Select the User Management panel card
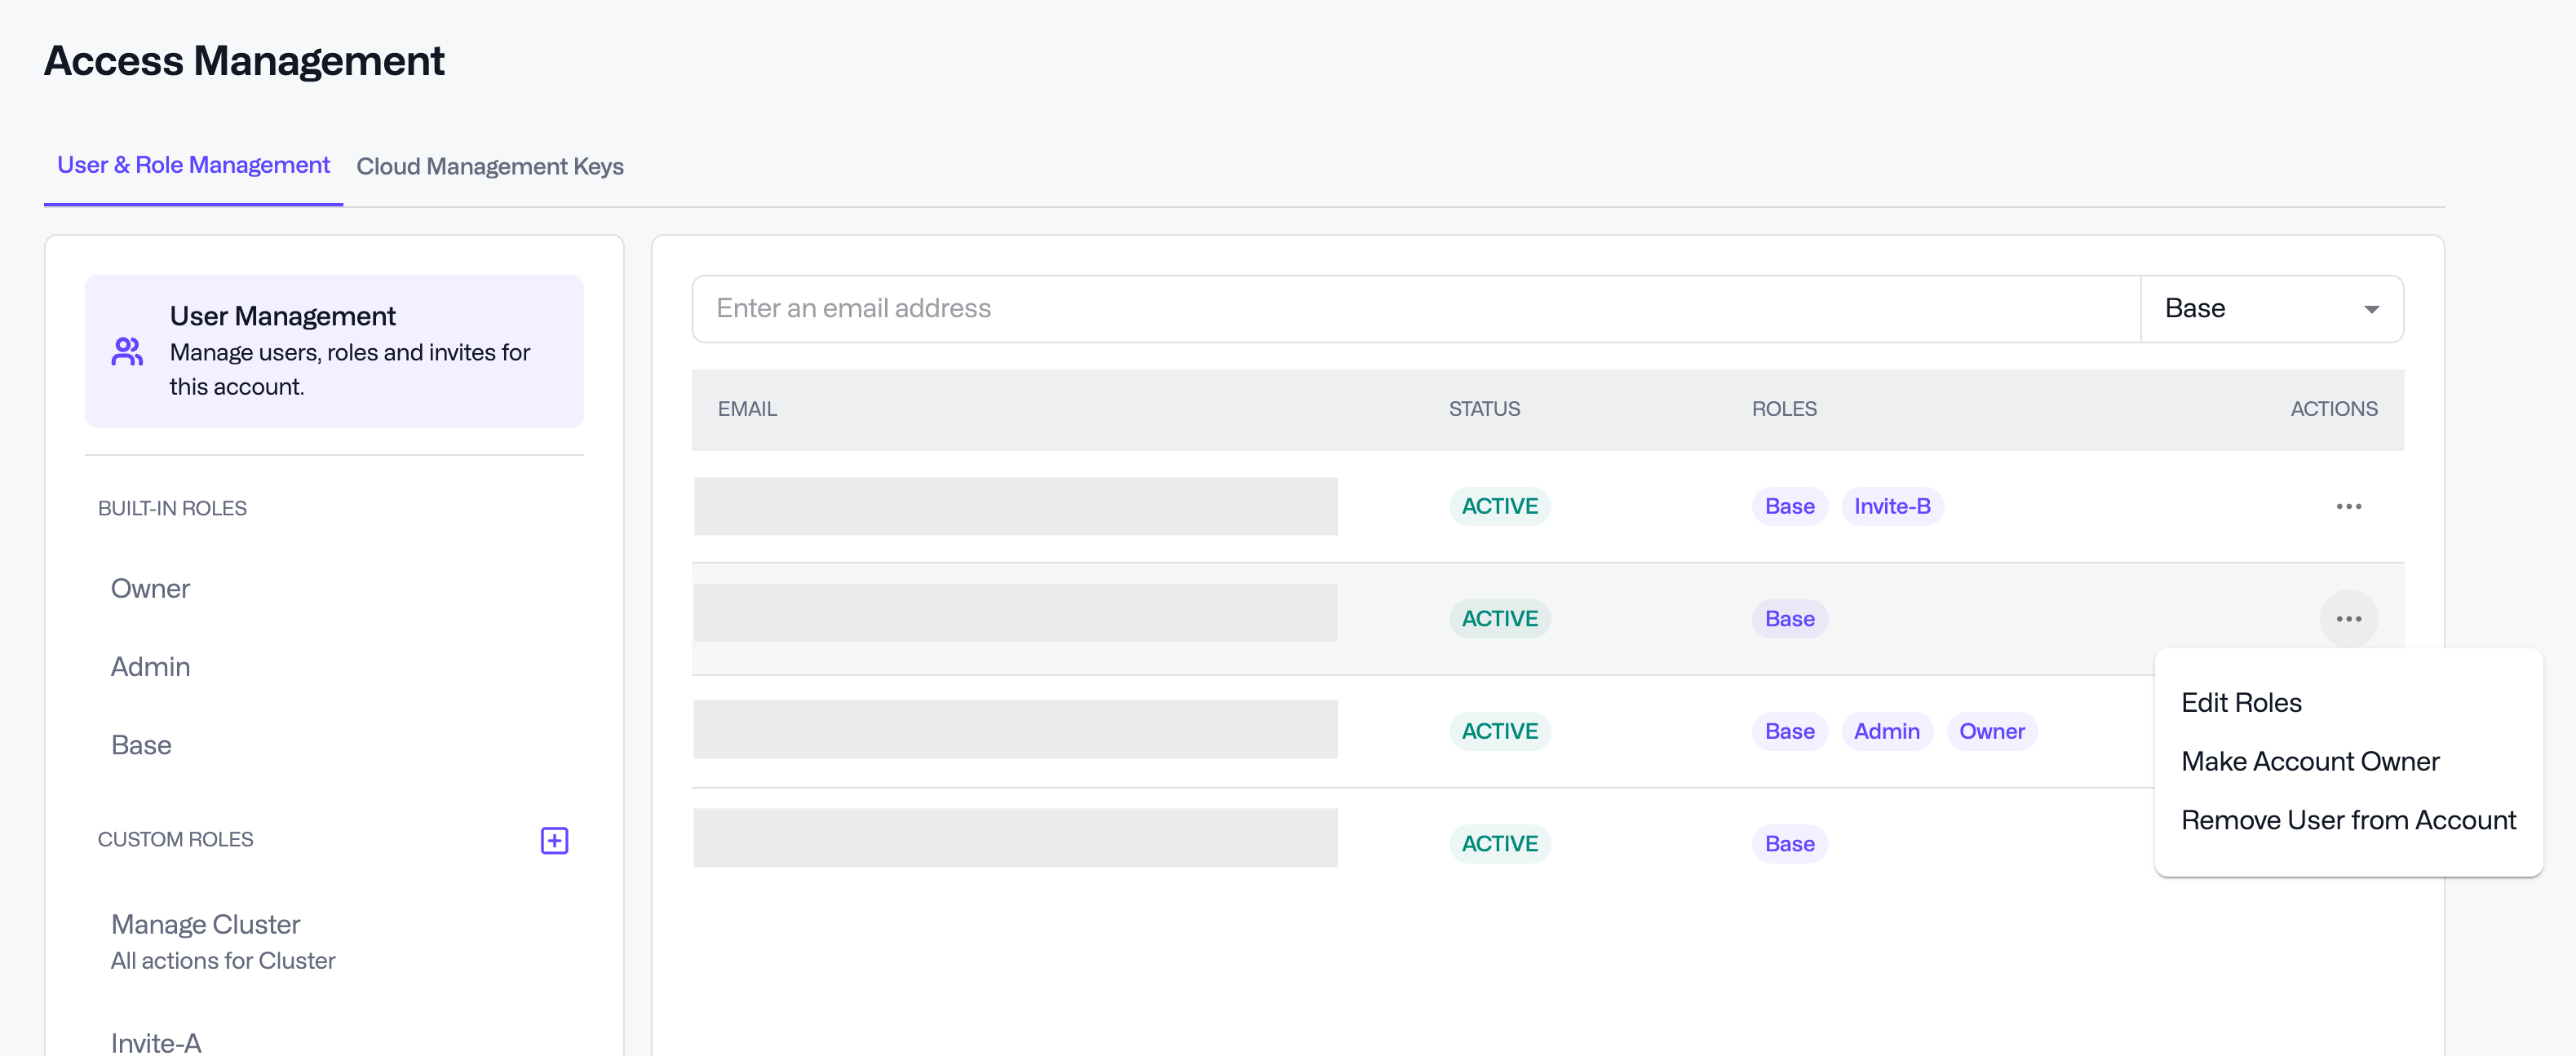This screenshot has height=1056, width=2576. click(x=334, y=352)
